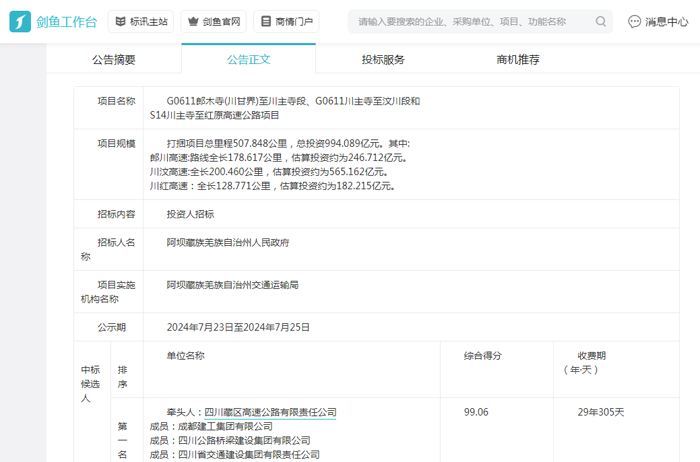Image resolution: width=700 pixels, height=462 pixels.
Task: Click the 招标内容 row label
Action: (x=116, y=214)
